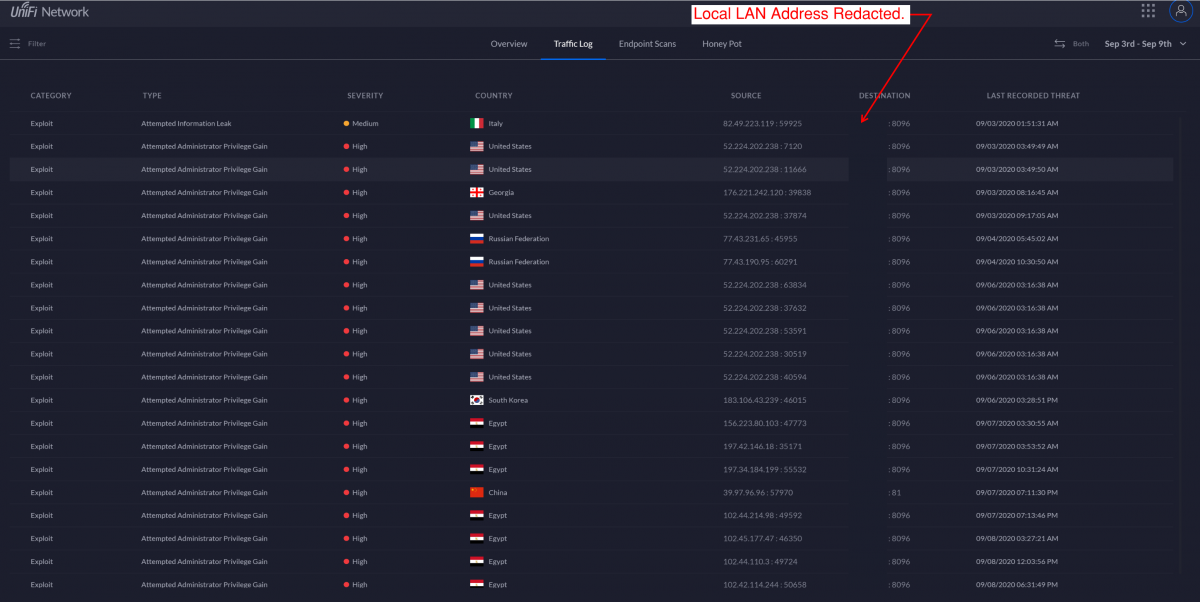The width and height of the screenshot is (1200, 602).
Task: Click source 52.224.202.238 : 11666
Action: tap(764, 169)
